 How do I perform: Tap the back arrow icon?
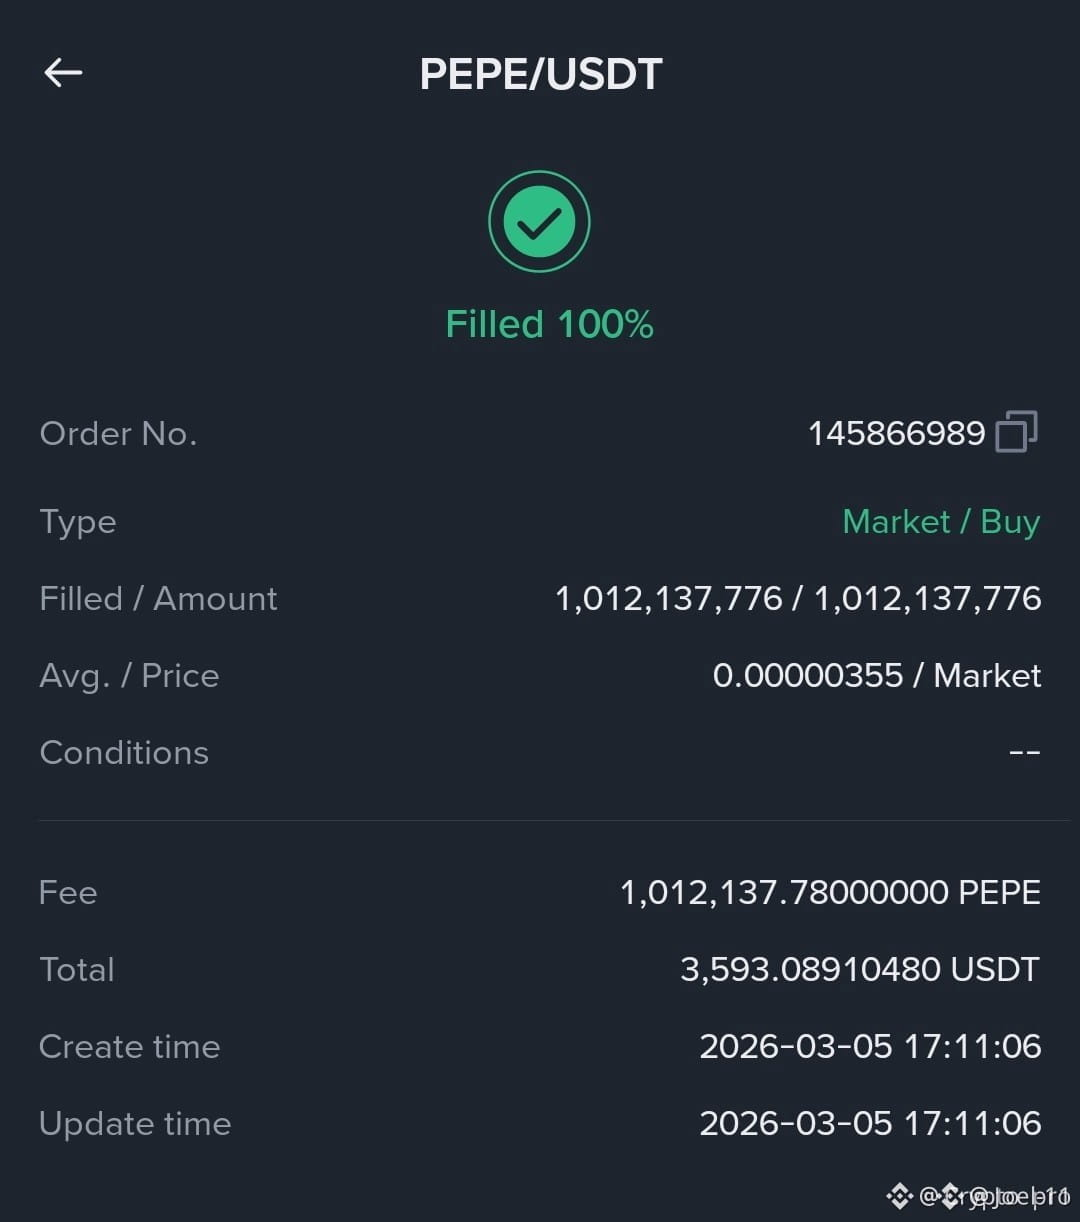tap(63, 72)
